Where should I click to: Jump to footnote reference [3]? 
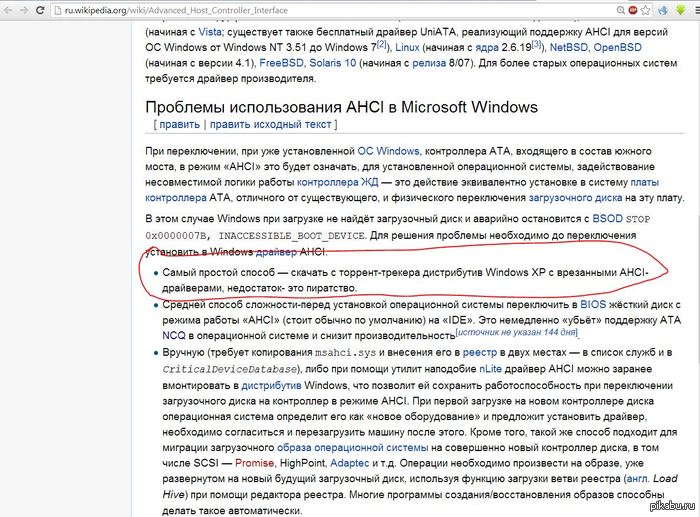(x=536, y=44)
